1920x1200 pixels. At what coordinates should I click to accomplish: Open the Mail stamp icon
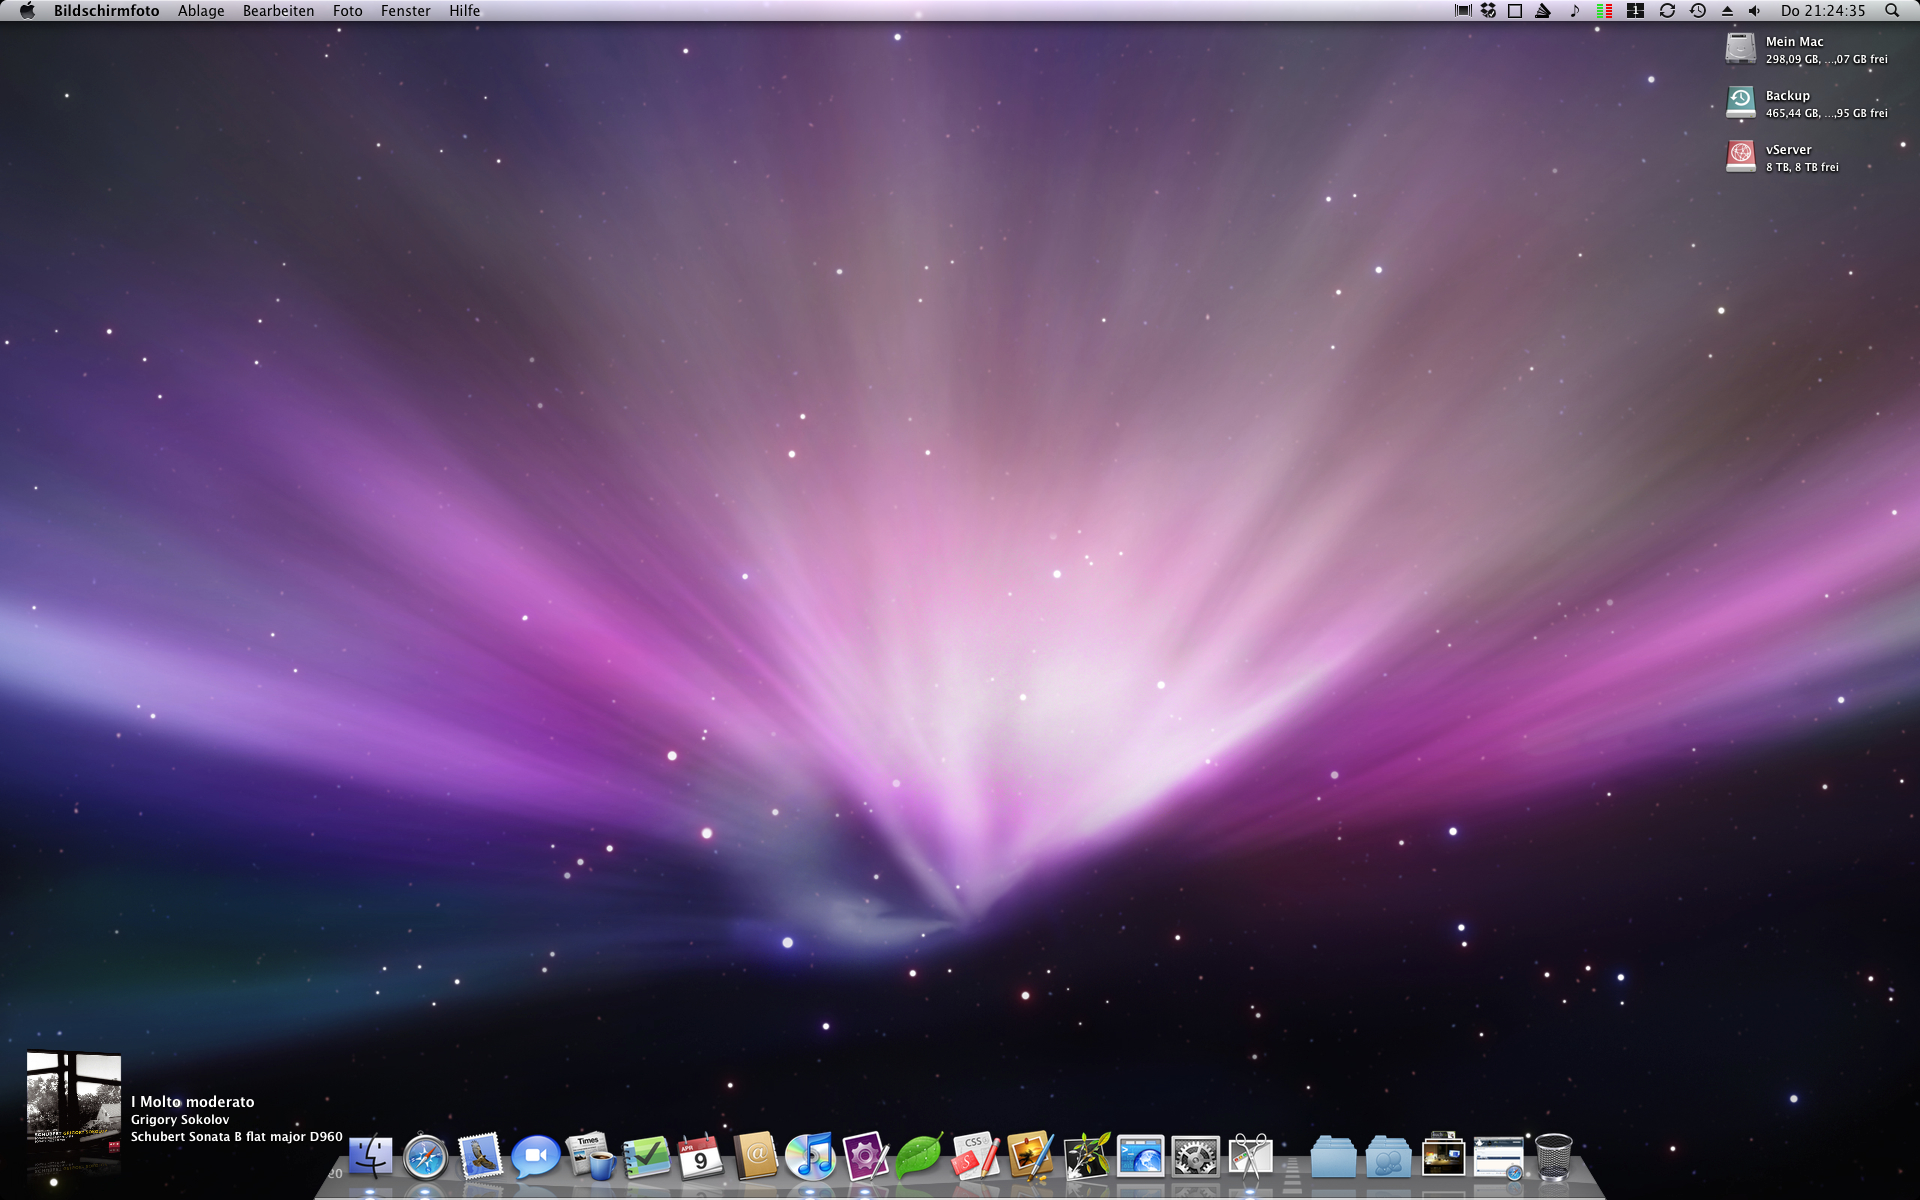(480, 1157)
